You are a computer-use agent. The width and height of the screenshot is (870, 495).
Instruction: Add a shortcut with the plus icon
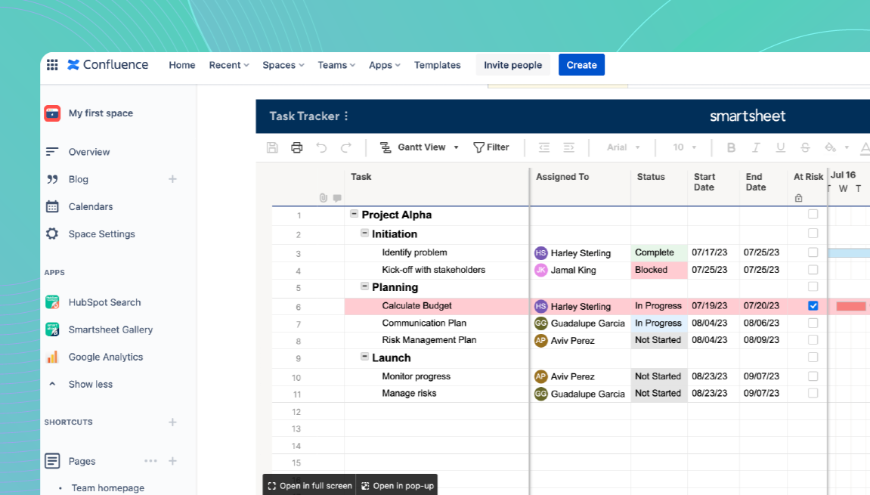[173, 422]
